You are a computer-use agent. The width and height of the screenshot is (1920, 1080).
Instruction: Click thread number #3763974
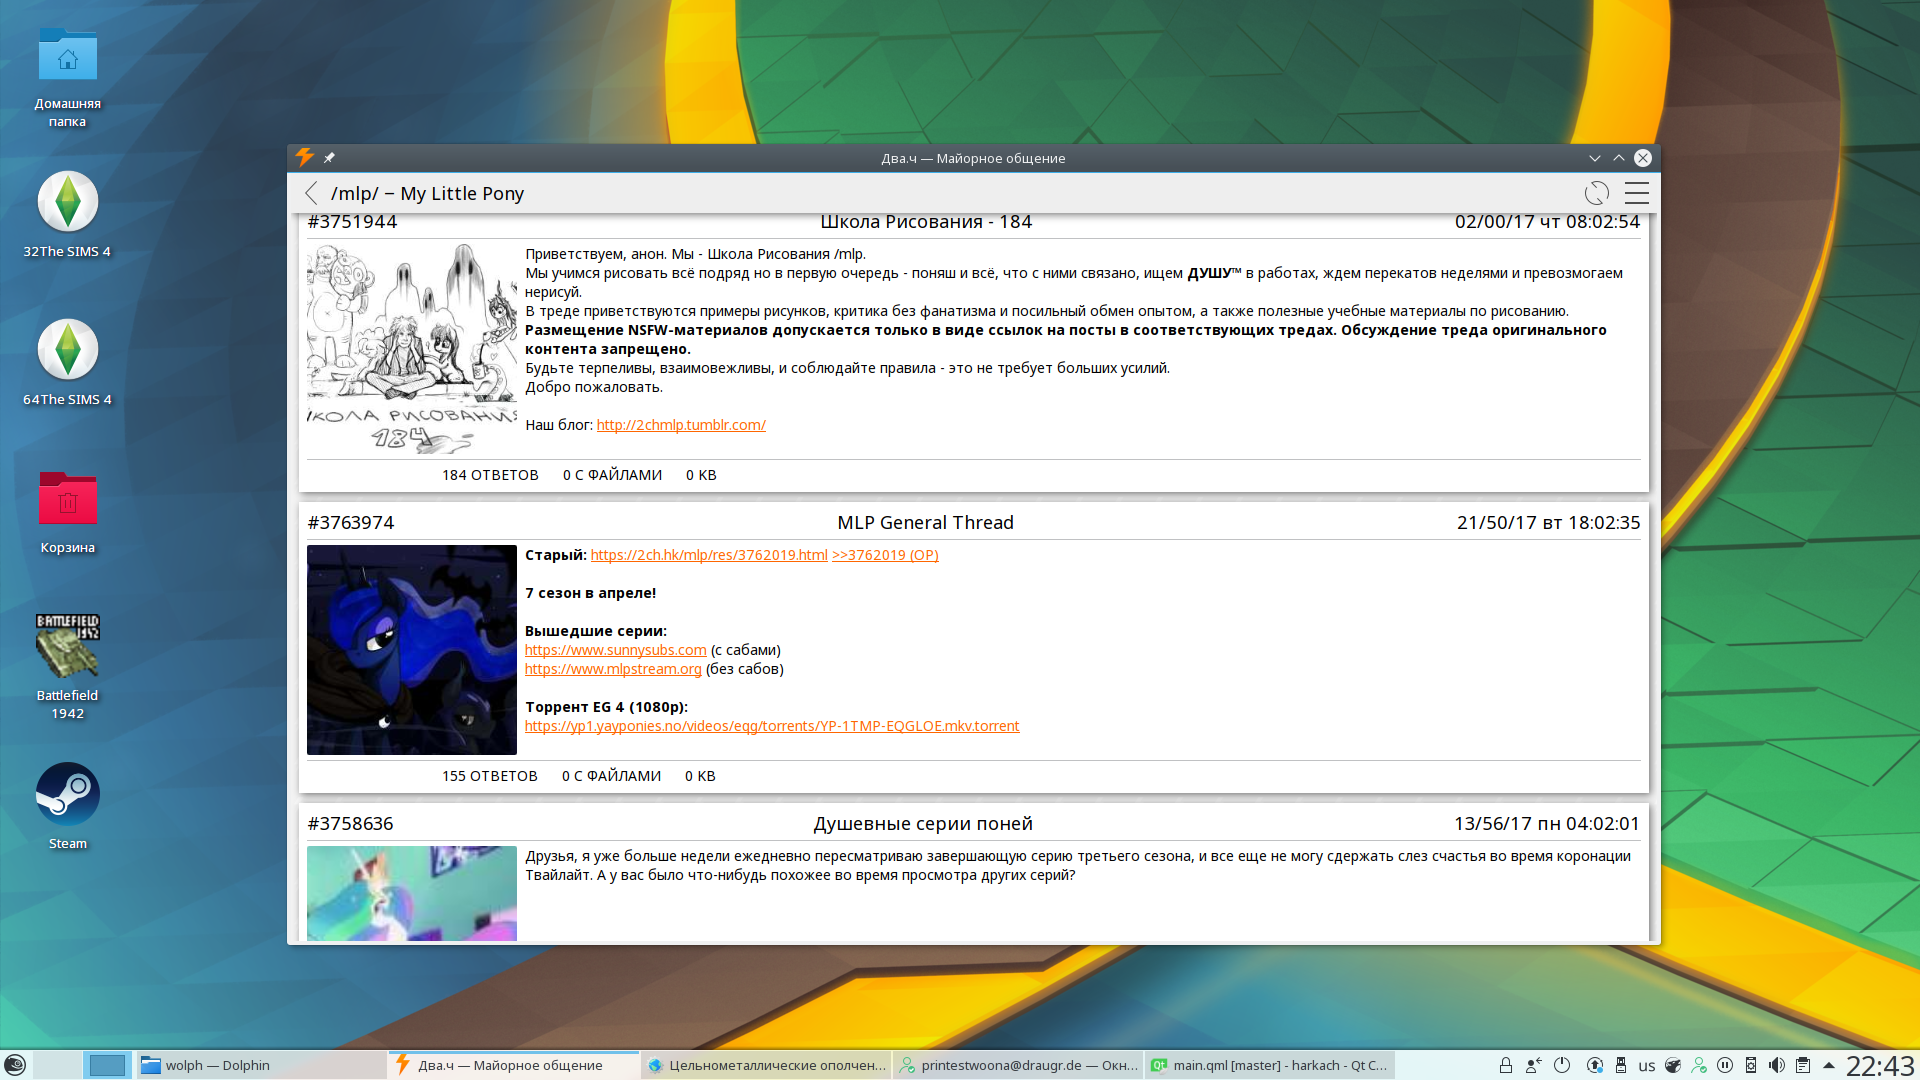click(x=351, y=523)
